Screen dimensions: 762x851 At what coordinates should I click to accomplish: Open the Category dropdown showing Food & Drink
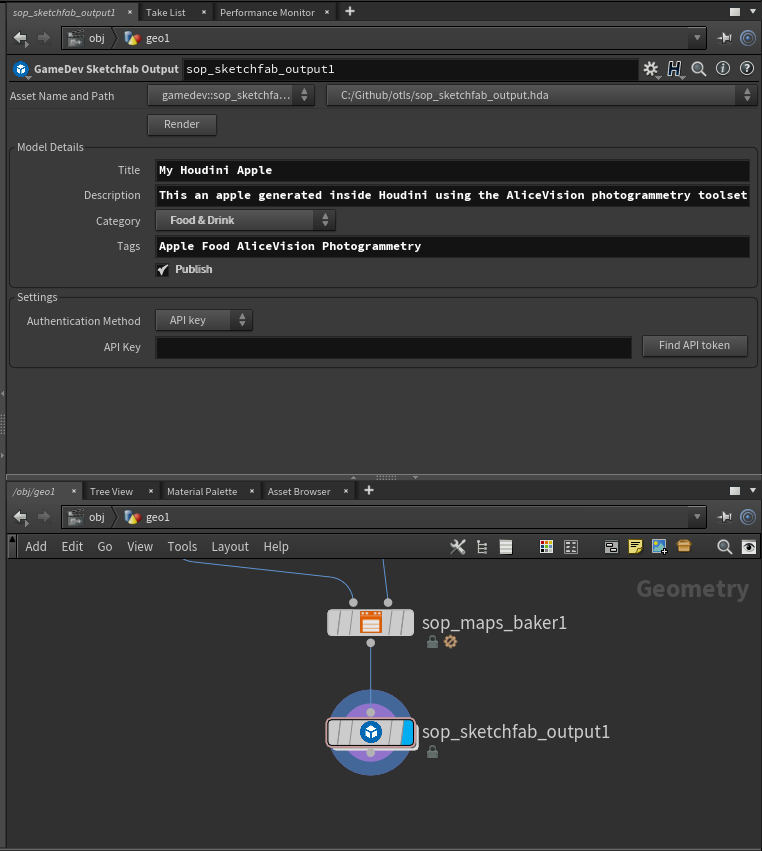245,220
